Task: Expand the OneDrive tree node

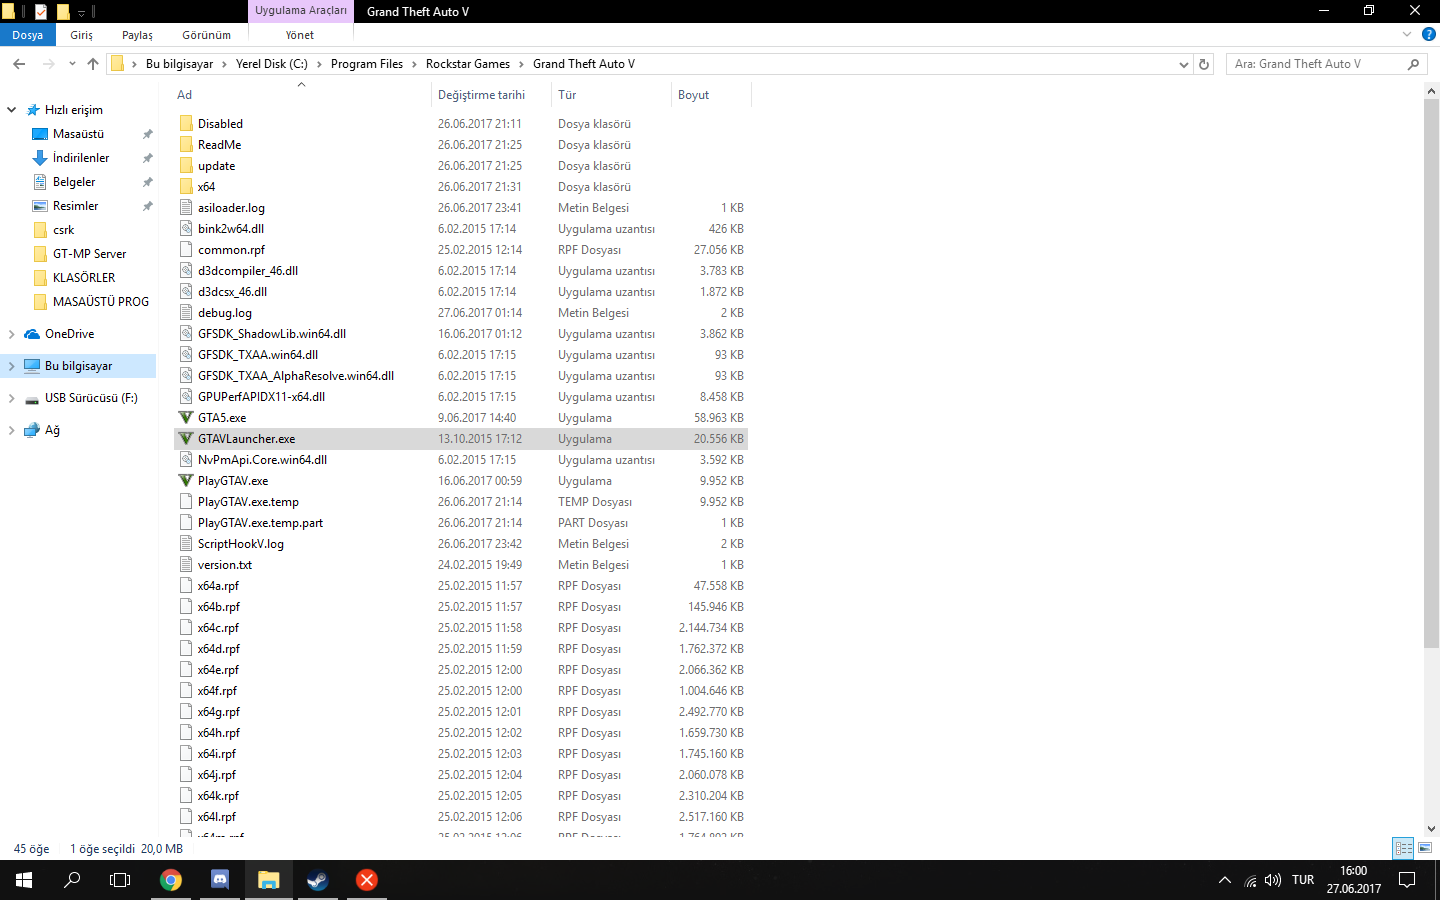Action: 12,334
